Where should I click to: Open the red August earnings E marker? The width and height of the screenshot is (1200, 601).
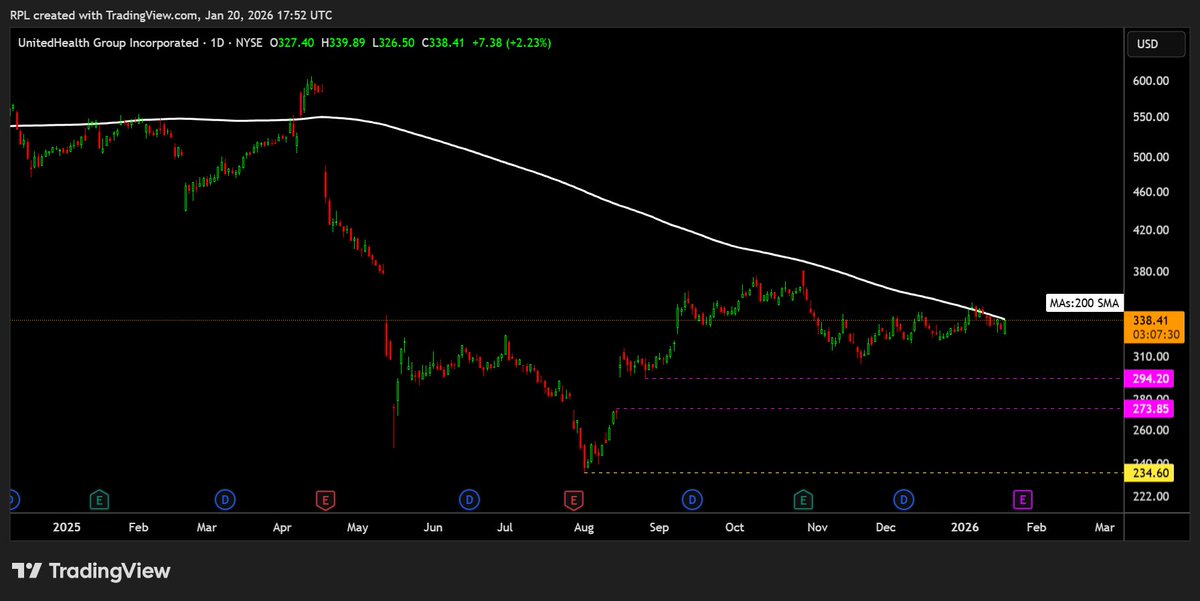(x=575, y=499)
